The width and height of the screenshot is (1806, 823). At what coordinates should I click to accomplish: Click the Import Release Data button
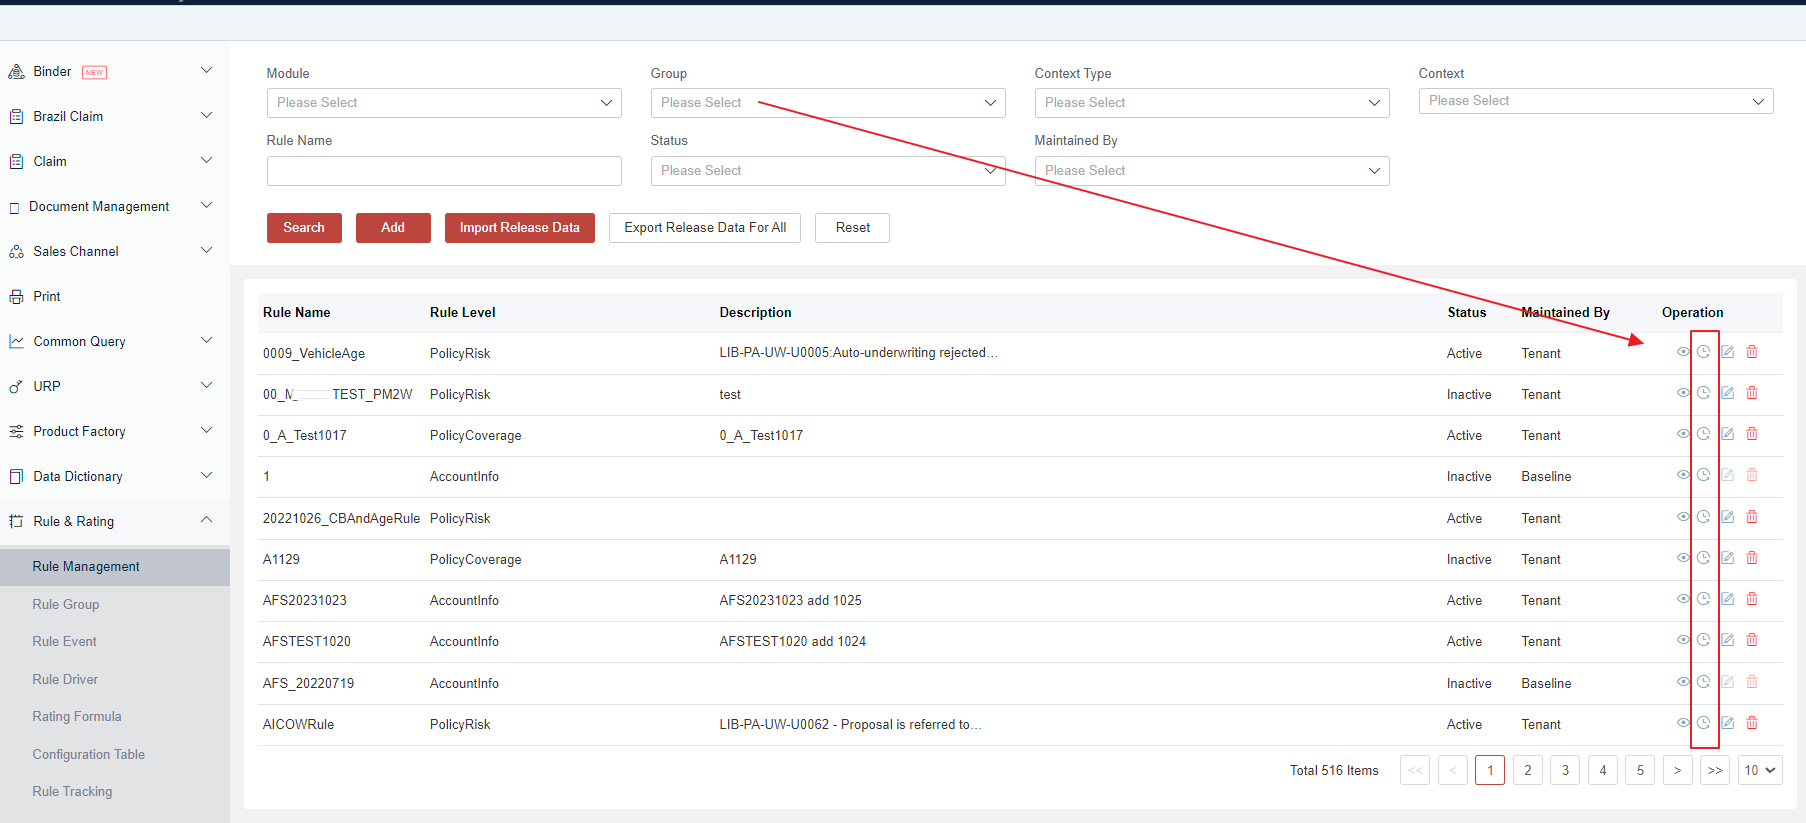[x=519, y=228]
